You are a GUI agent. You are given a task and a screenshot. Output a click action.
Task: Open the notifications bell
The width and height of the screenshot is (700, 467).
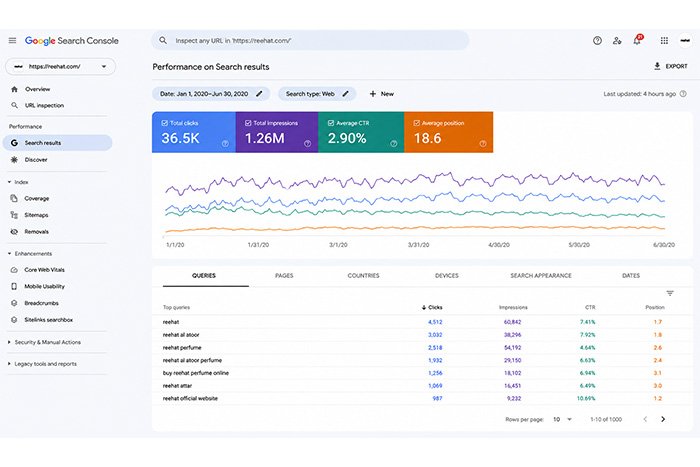(637, 41)
